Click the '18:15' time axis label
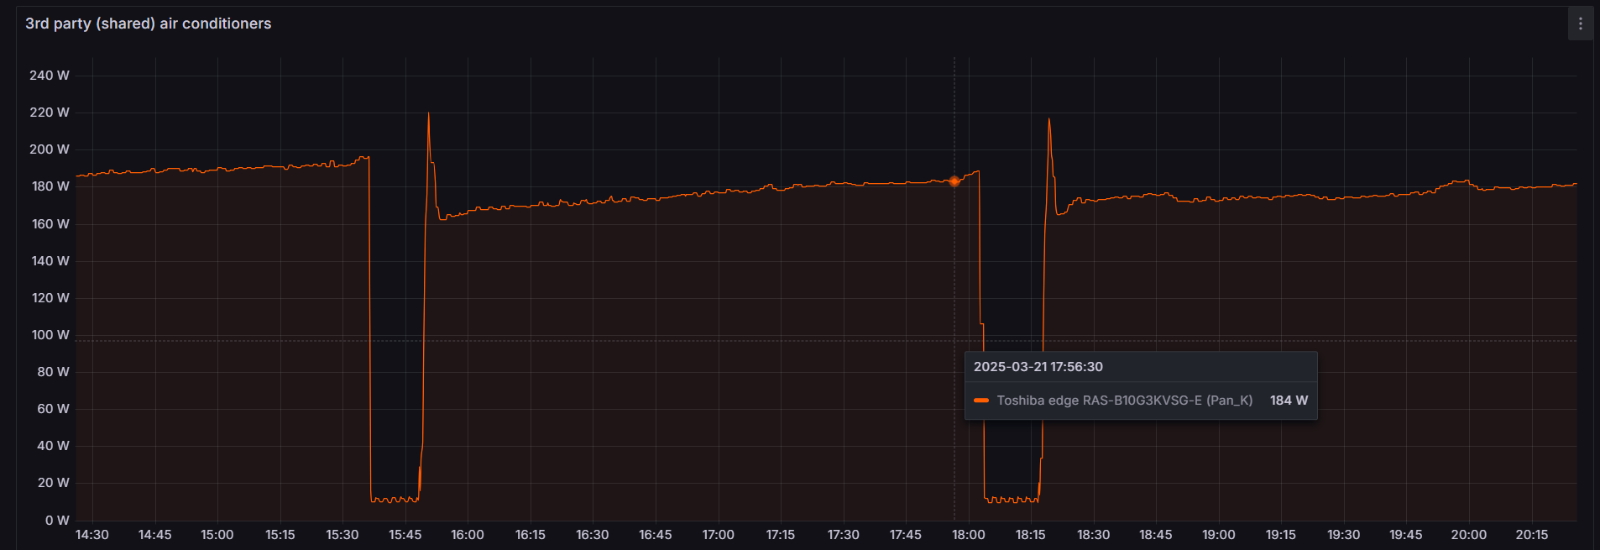This screenshot has height=550, width=1600. pyautogui.click(x=1030, y=535)
